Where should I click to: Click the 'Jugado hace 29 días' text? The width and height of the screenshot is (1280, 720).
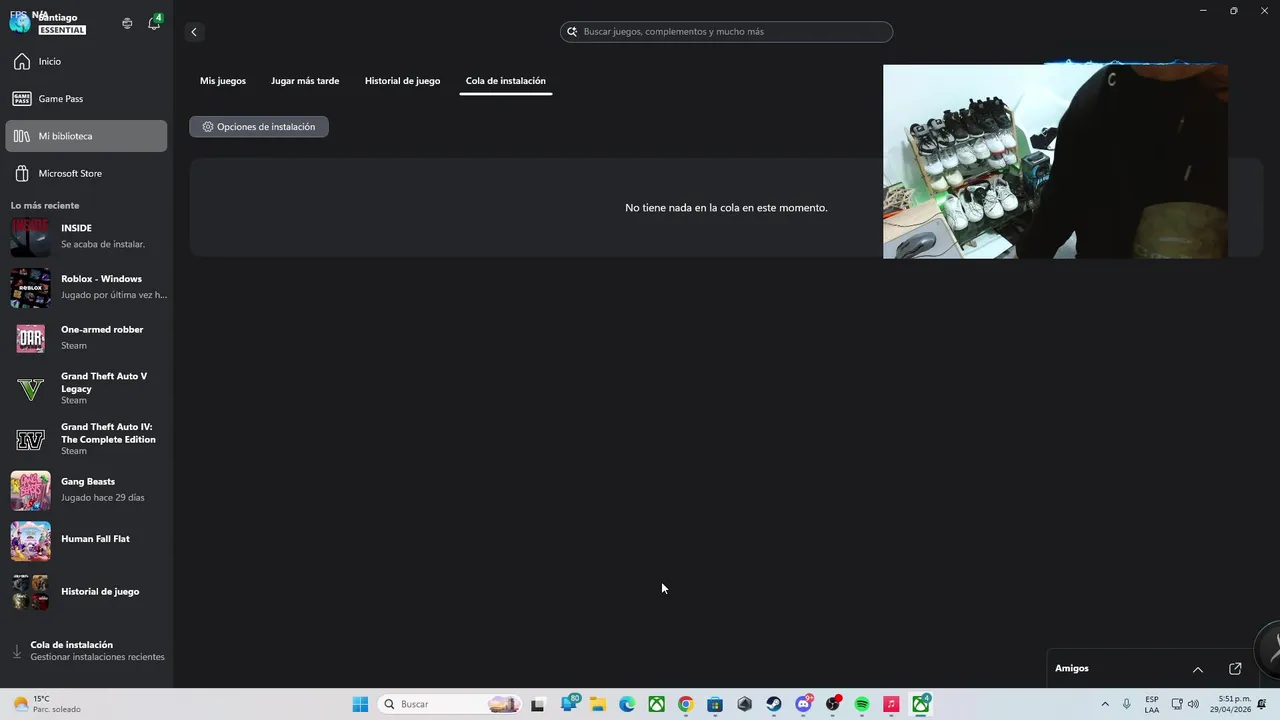point(103,497)
